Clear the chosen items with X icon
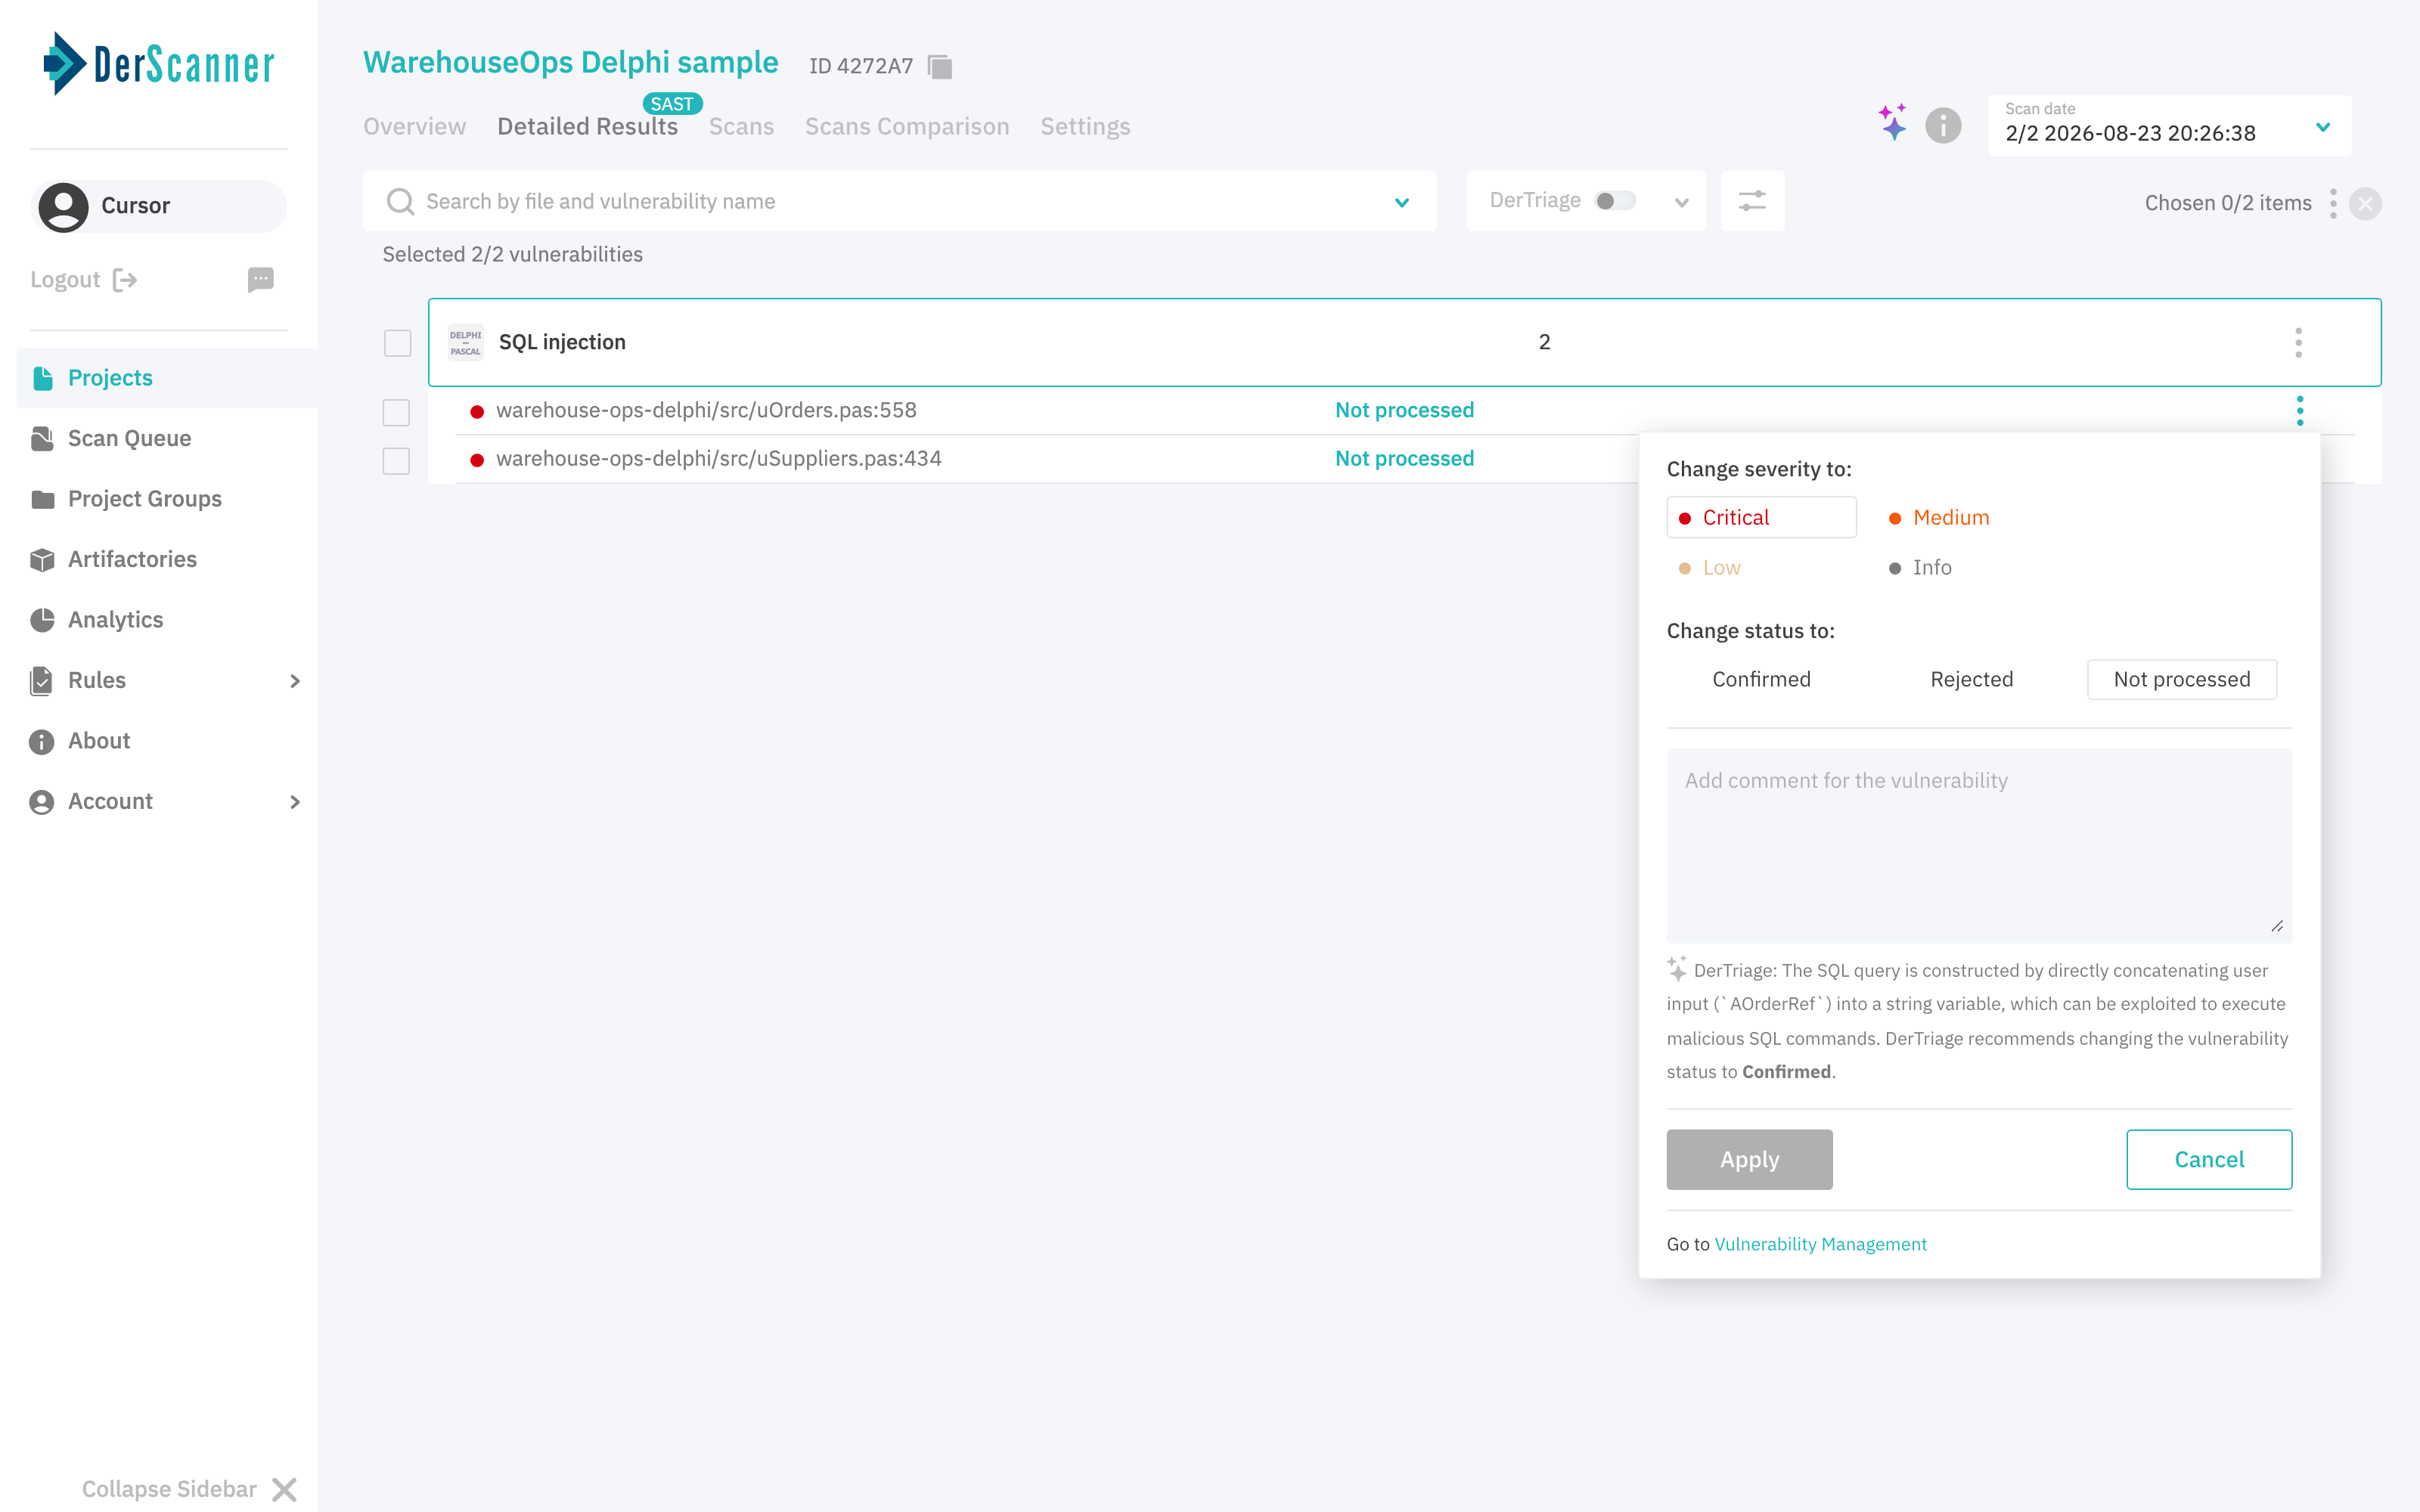Image resolution: width=2420 pixels, height=1512 pixels. [2365, 204]
